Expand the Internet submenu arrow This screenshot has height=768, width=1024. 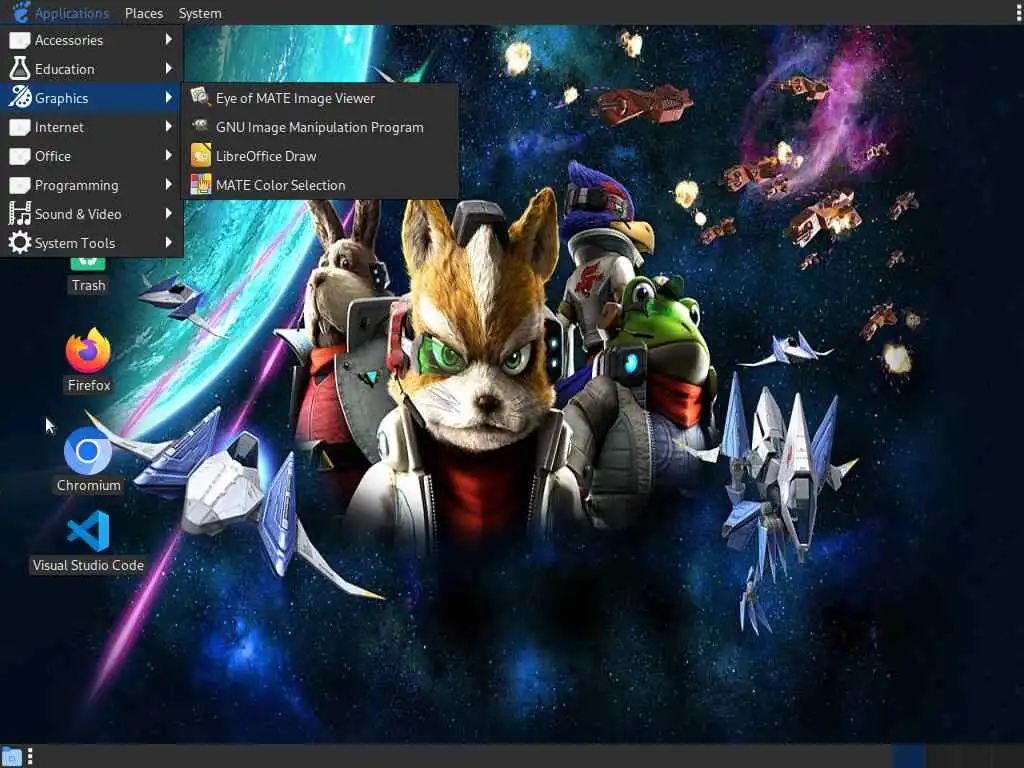(168, 126)
